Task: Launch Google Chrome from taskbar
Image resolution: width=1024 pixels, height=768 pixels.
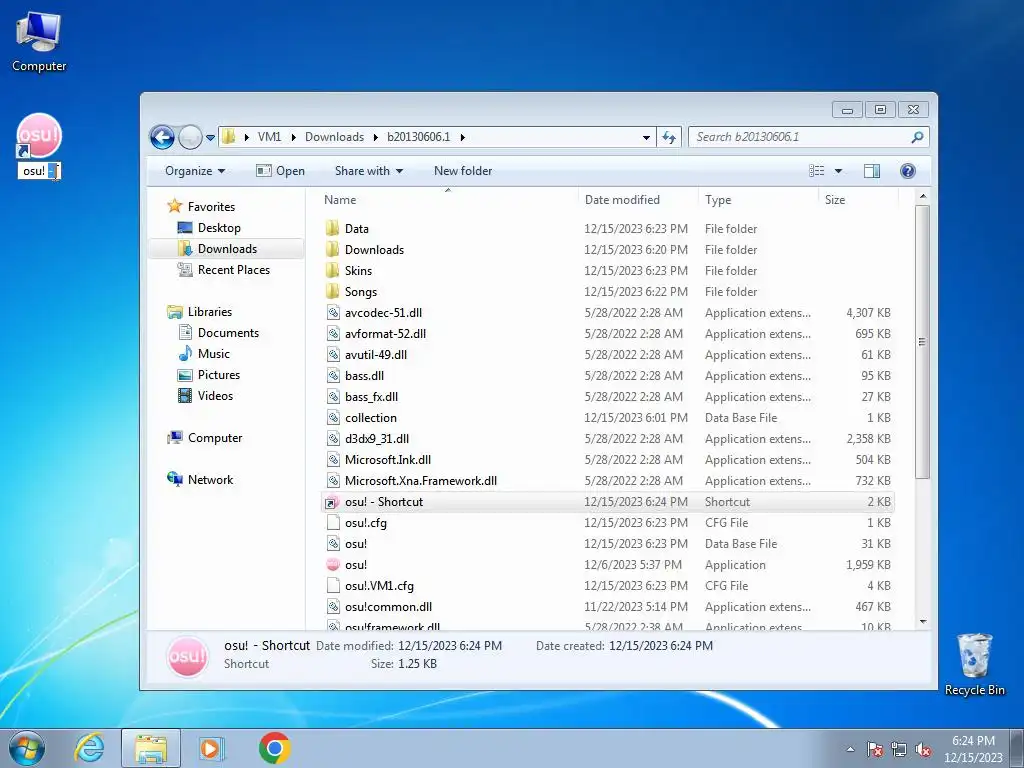Action: coord(274,748)
